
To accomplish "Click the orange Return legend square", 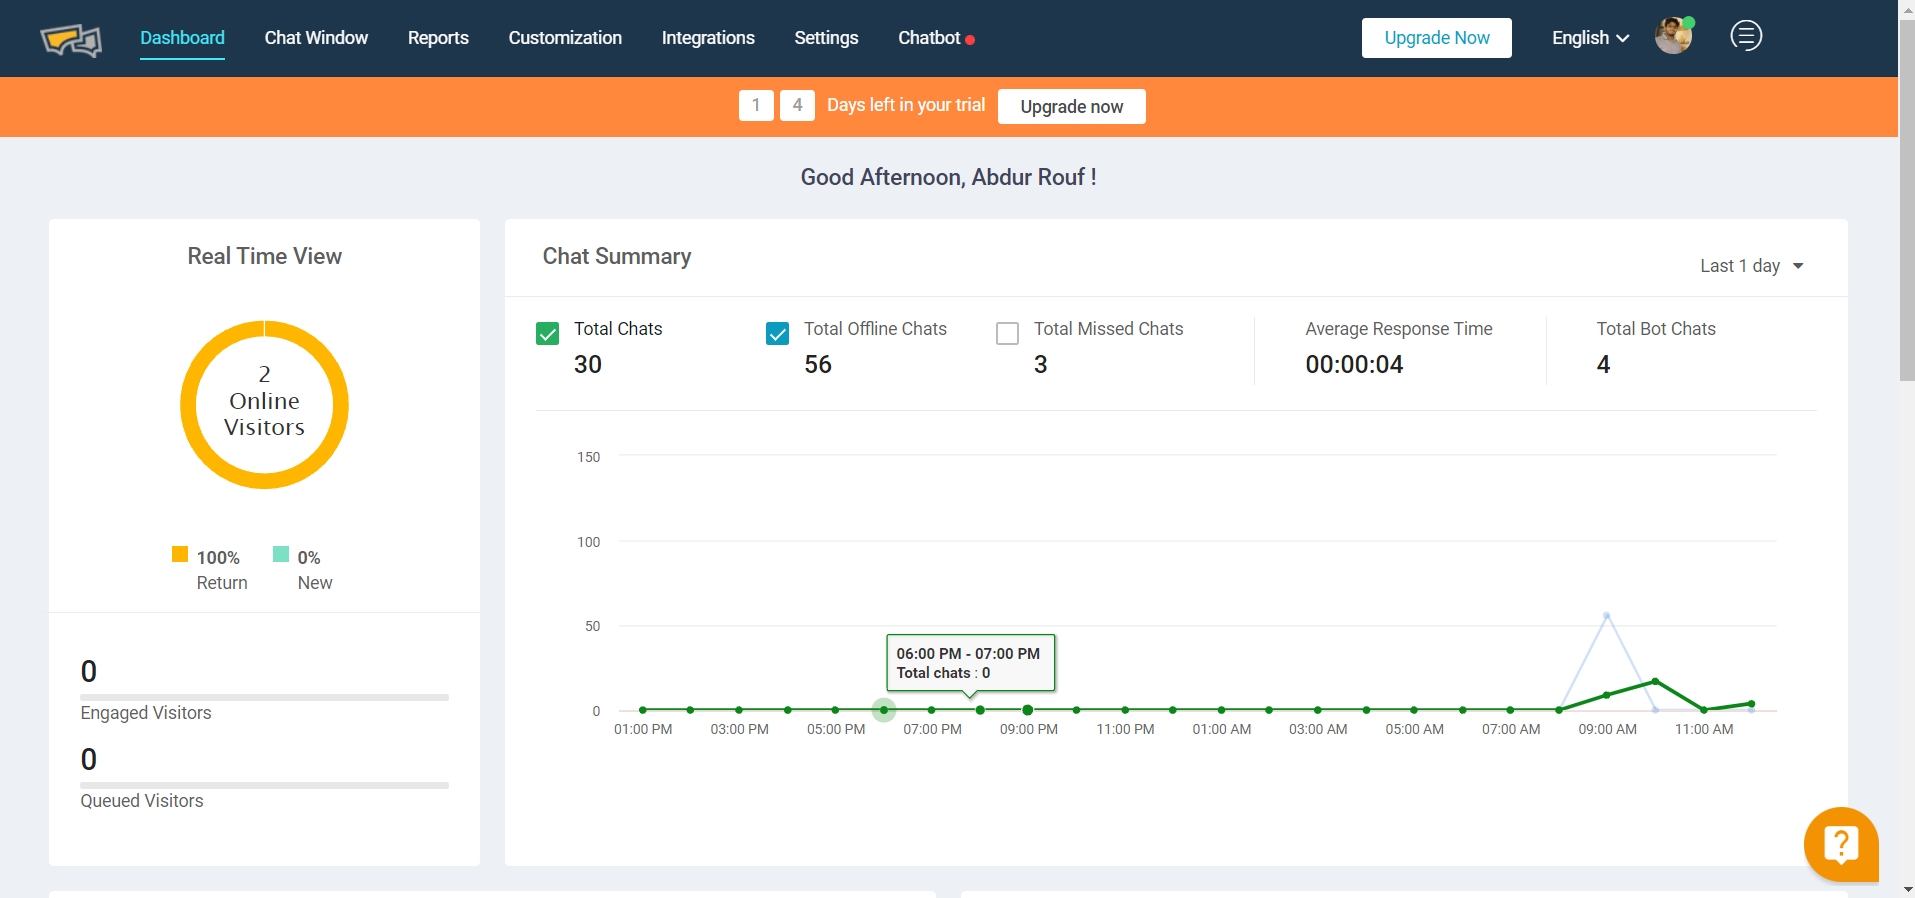I will tap(180, 554).
